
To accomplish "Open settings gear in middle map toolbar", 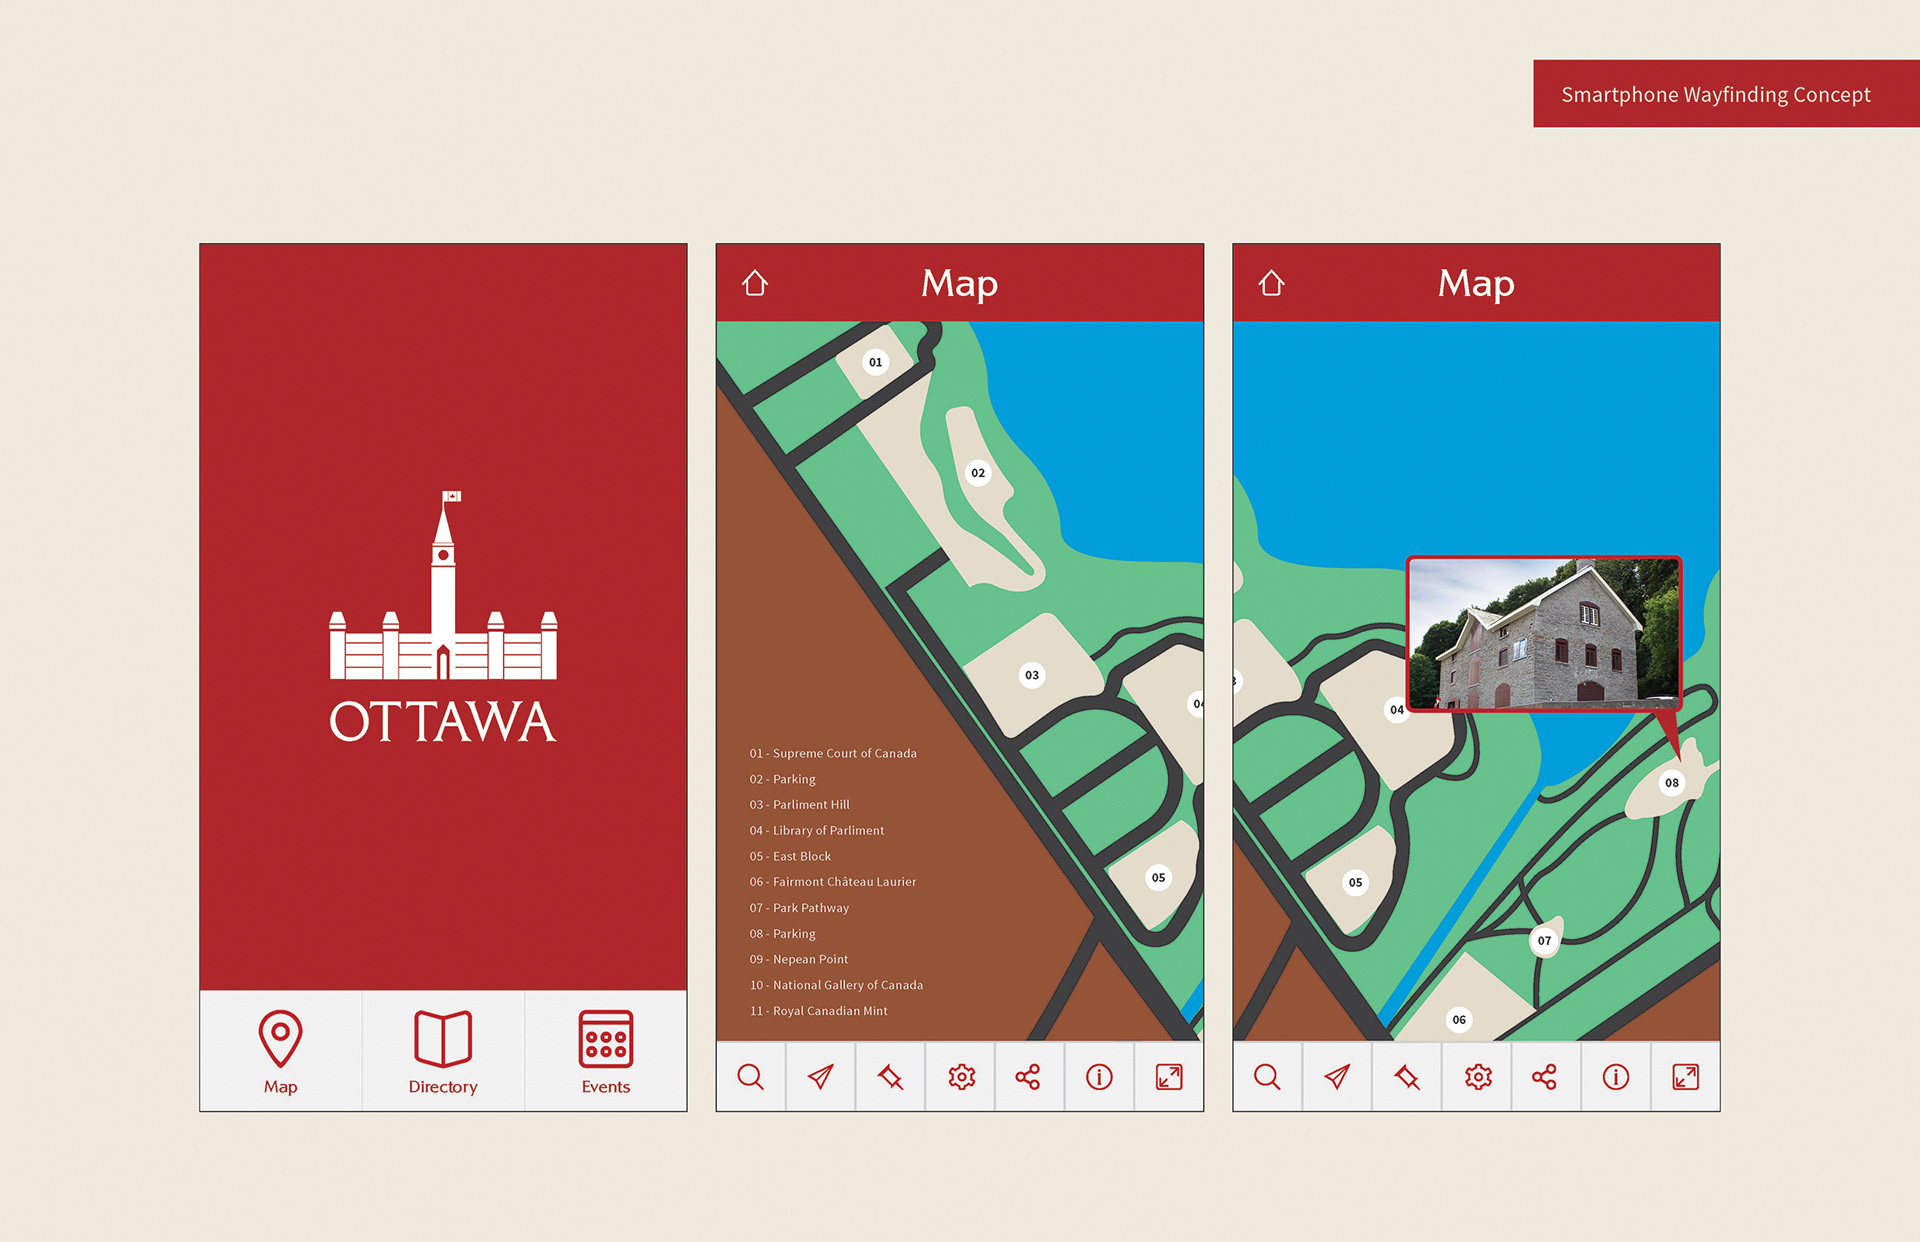I will point(961,1077).
